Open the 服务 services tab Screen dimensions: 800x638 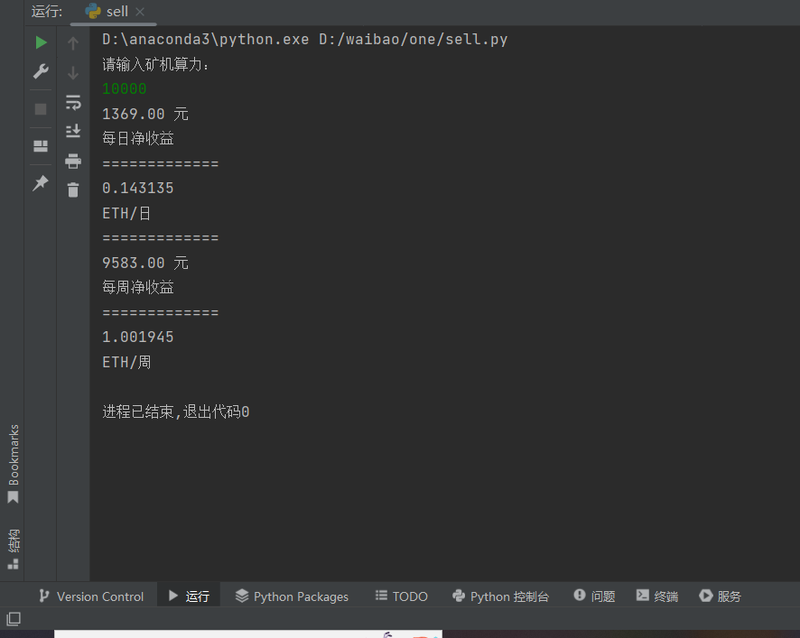click(x=720, y=596)
